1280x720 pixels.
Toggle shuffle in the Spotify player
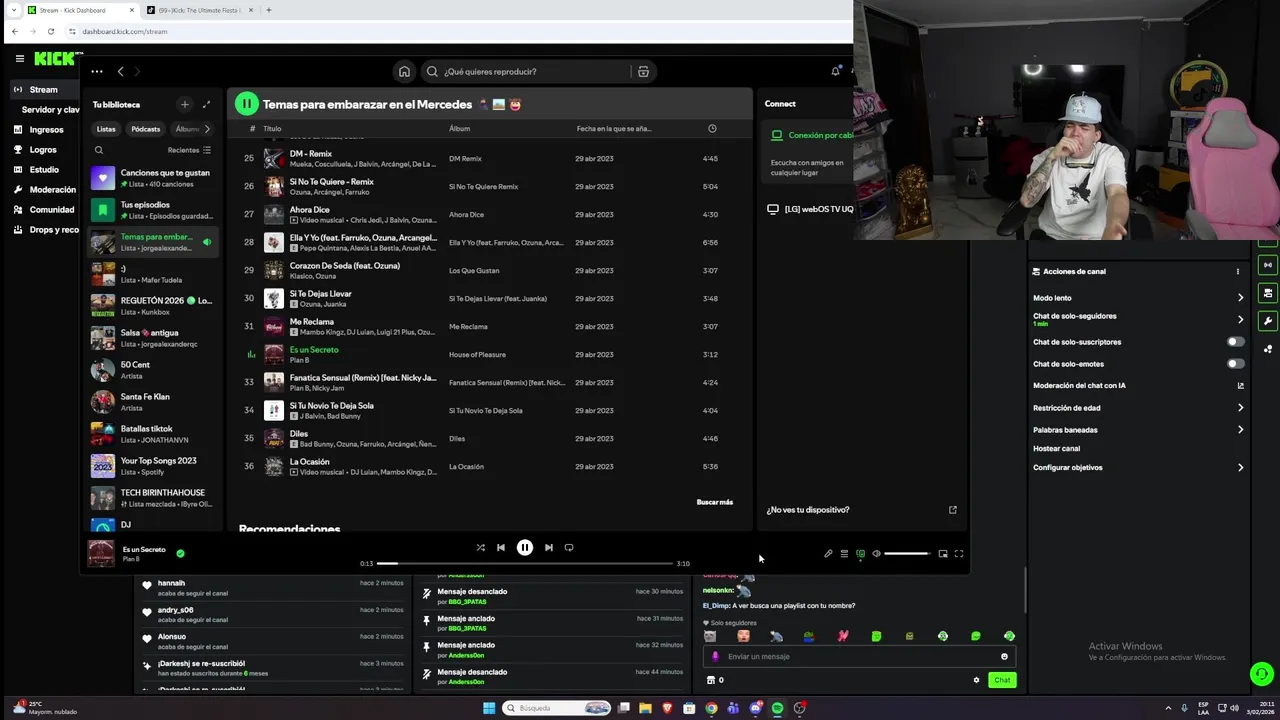(x=480, y=547)
